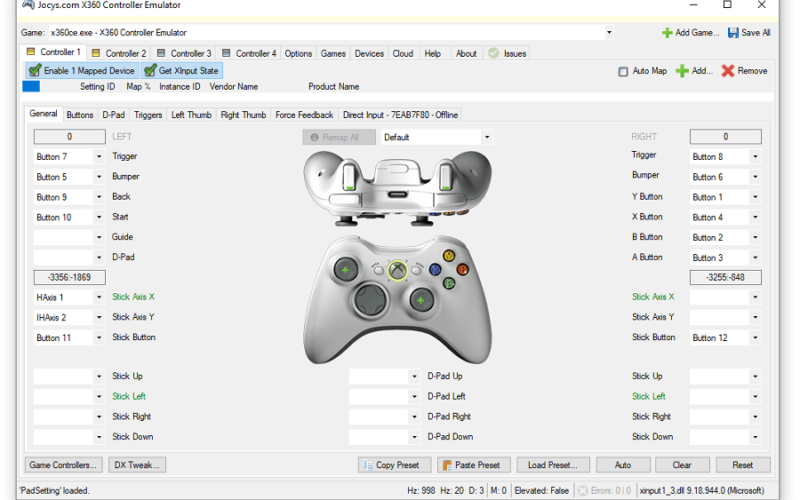Click the red B button on controller image
This screenshot has width=800, height=500.
(x=462, y=269)
